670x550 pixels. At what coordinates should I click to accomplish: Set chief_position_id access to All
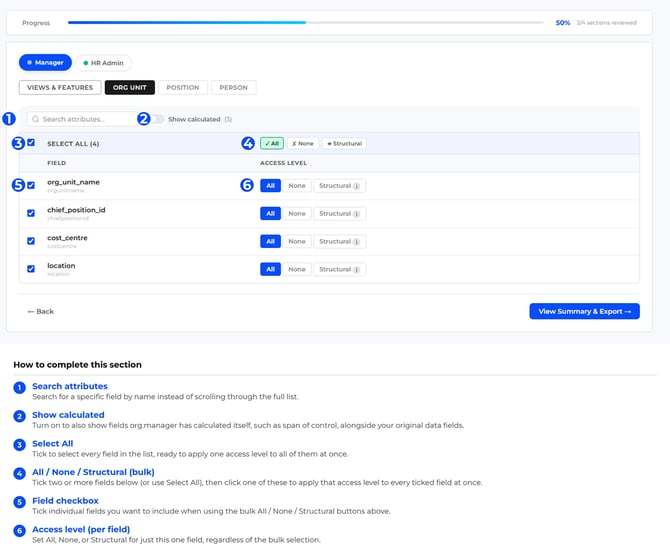pos(270,213)
